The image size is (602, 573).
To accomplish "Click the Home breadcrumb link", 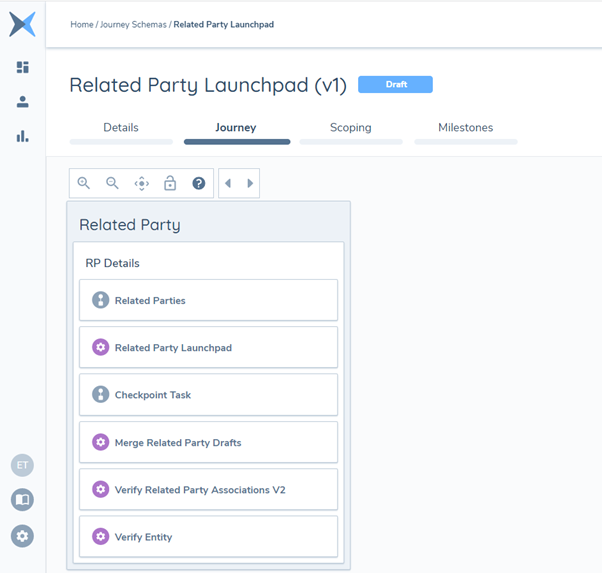I will coord(81,25).
